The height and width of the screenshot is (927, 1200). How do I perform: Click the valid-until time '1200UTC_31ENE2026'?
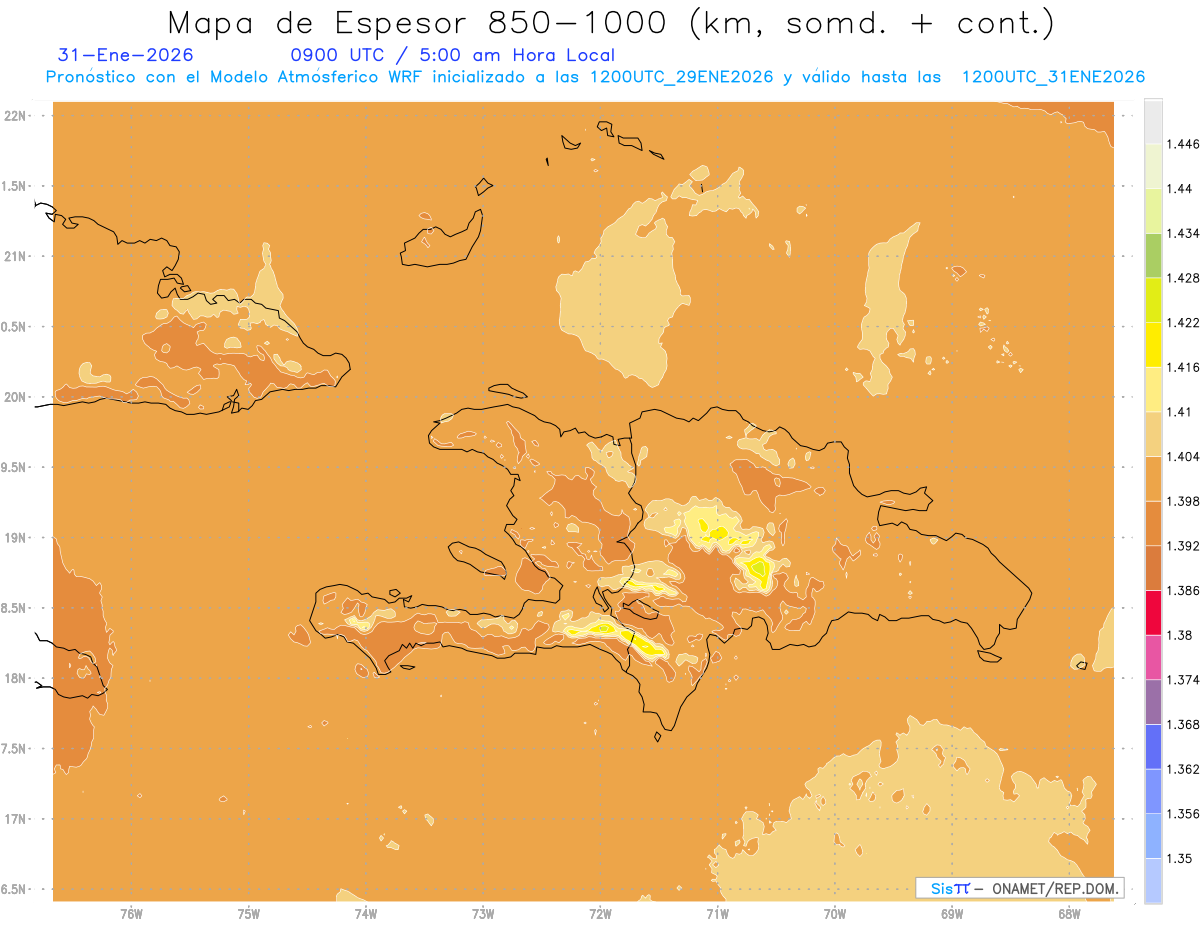point(1053,77)
